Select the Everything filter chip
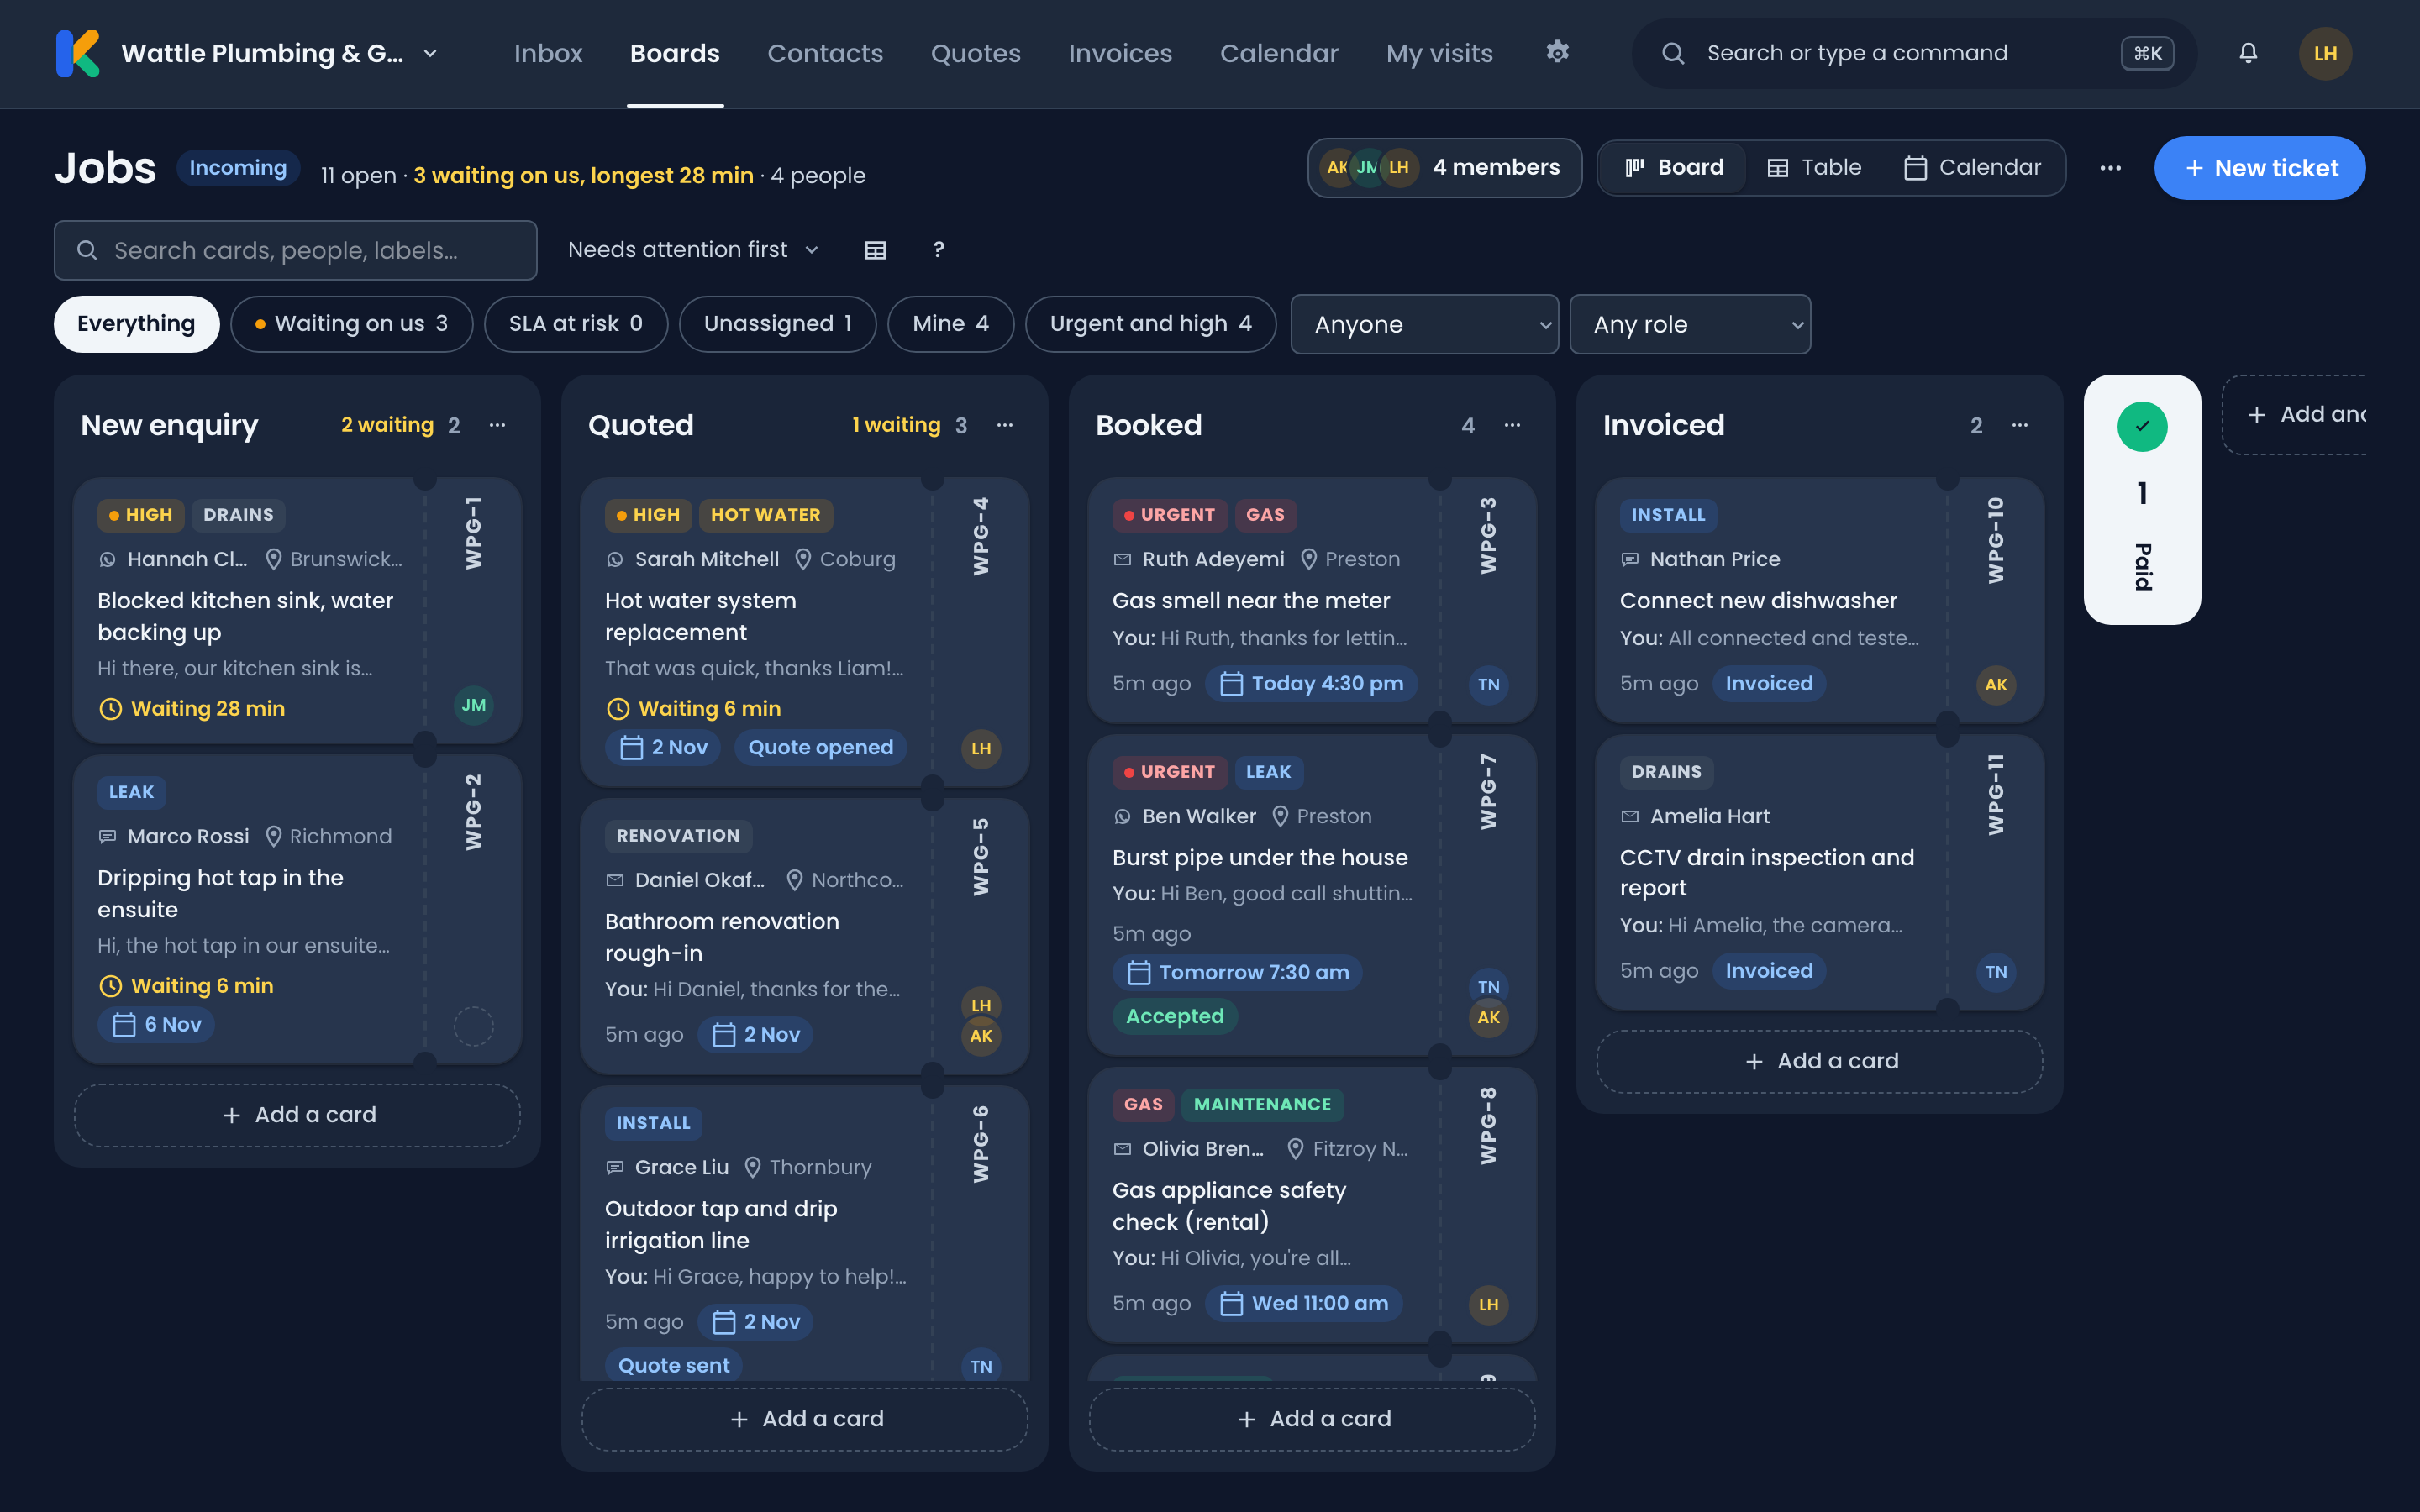The width and height of the screenshot is (2420, 1512). [x=136, y=324]
